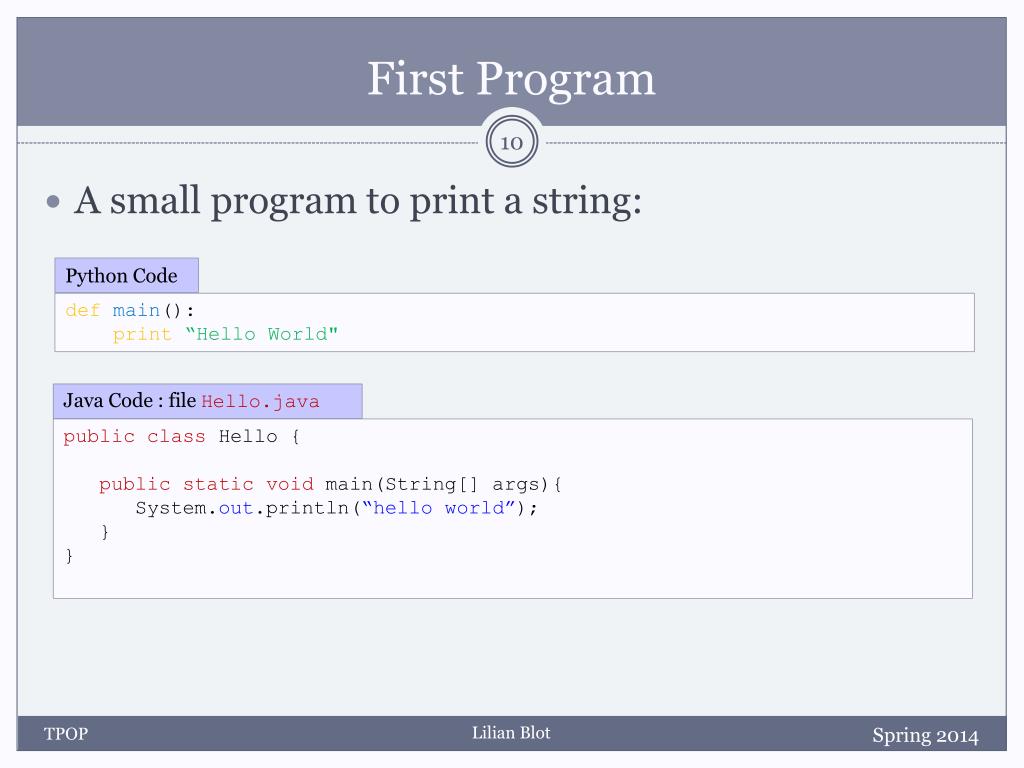Click the 'out' field in System.out.println
1024x768 pixels.
(x=236, y=508)
